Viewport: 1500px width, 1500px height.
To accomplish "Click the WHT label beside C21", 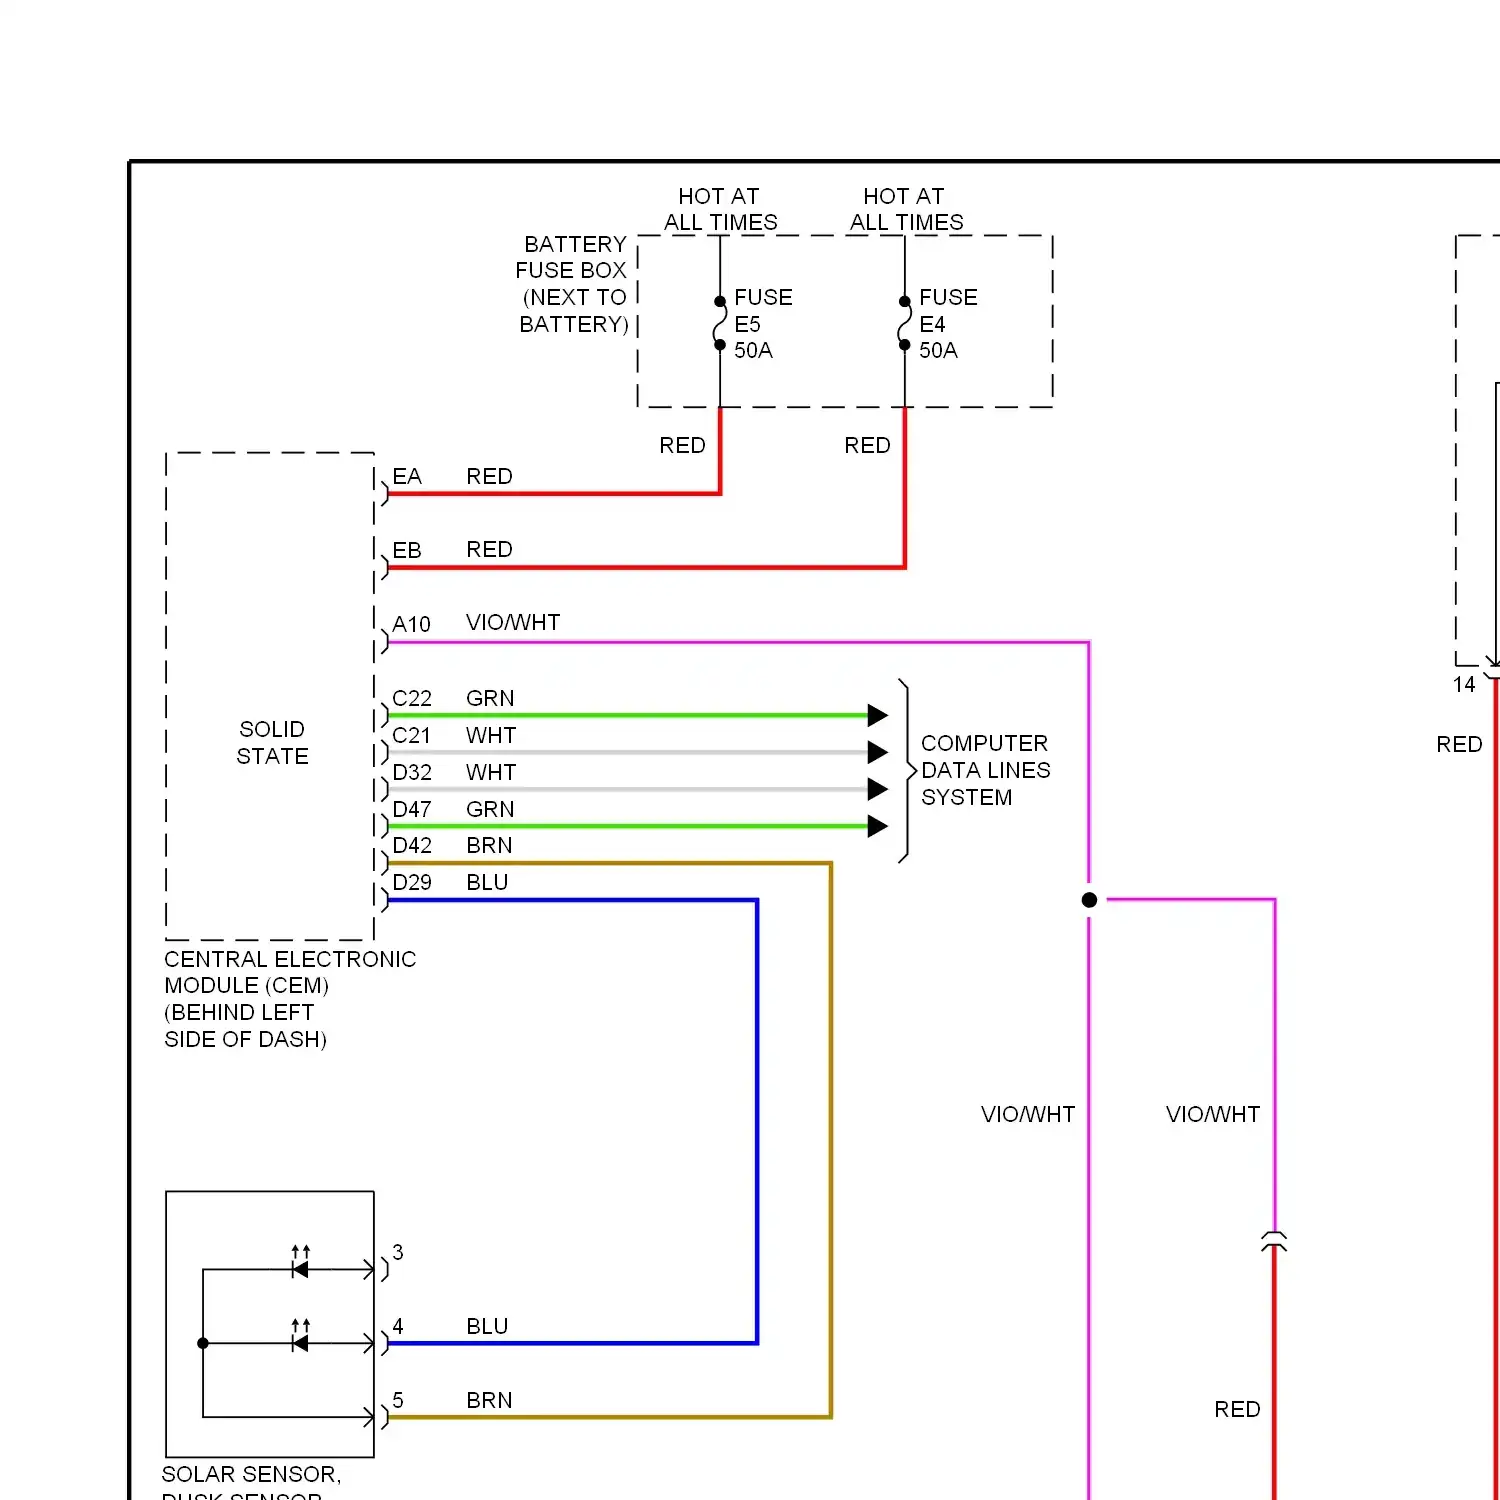I will click(x=491, y=735).
